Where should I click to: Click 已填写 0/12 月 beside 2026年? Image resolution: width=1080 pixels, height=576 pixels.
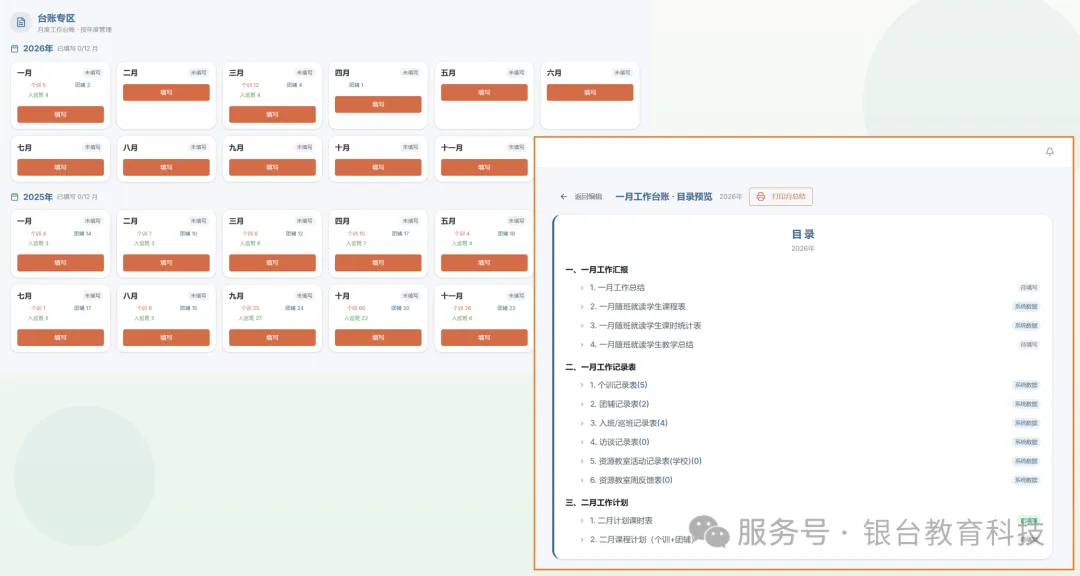(78, 49)
